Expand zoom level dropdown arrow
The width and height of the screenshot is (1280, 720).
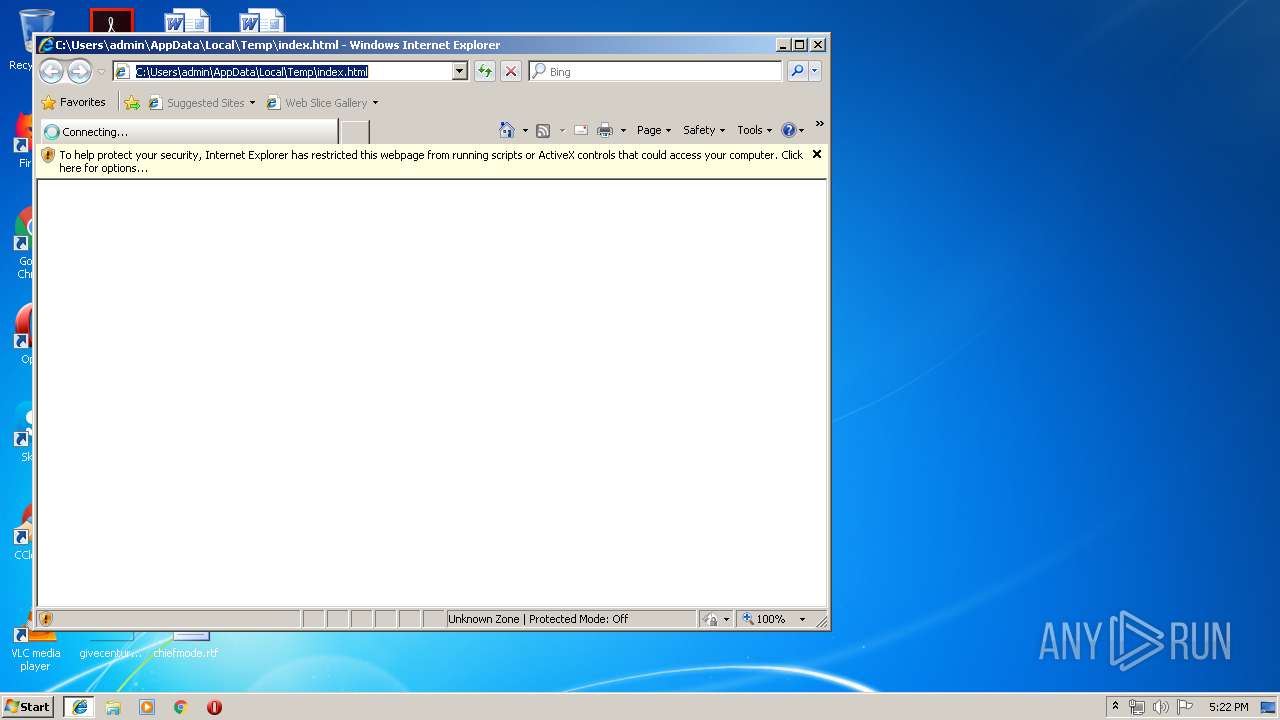click(x=802, y=620)
